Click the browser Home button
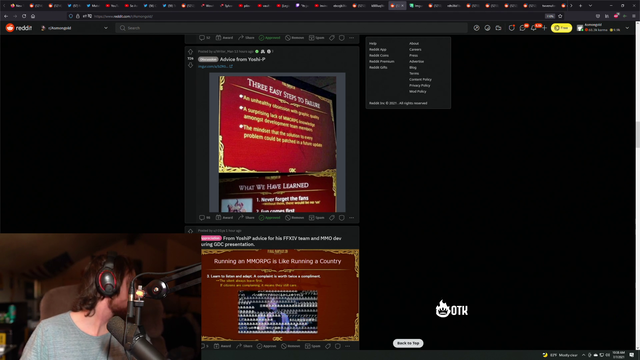The height and width of the screenshot is (360, 640). click(x=33, y=16)
